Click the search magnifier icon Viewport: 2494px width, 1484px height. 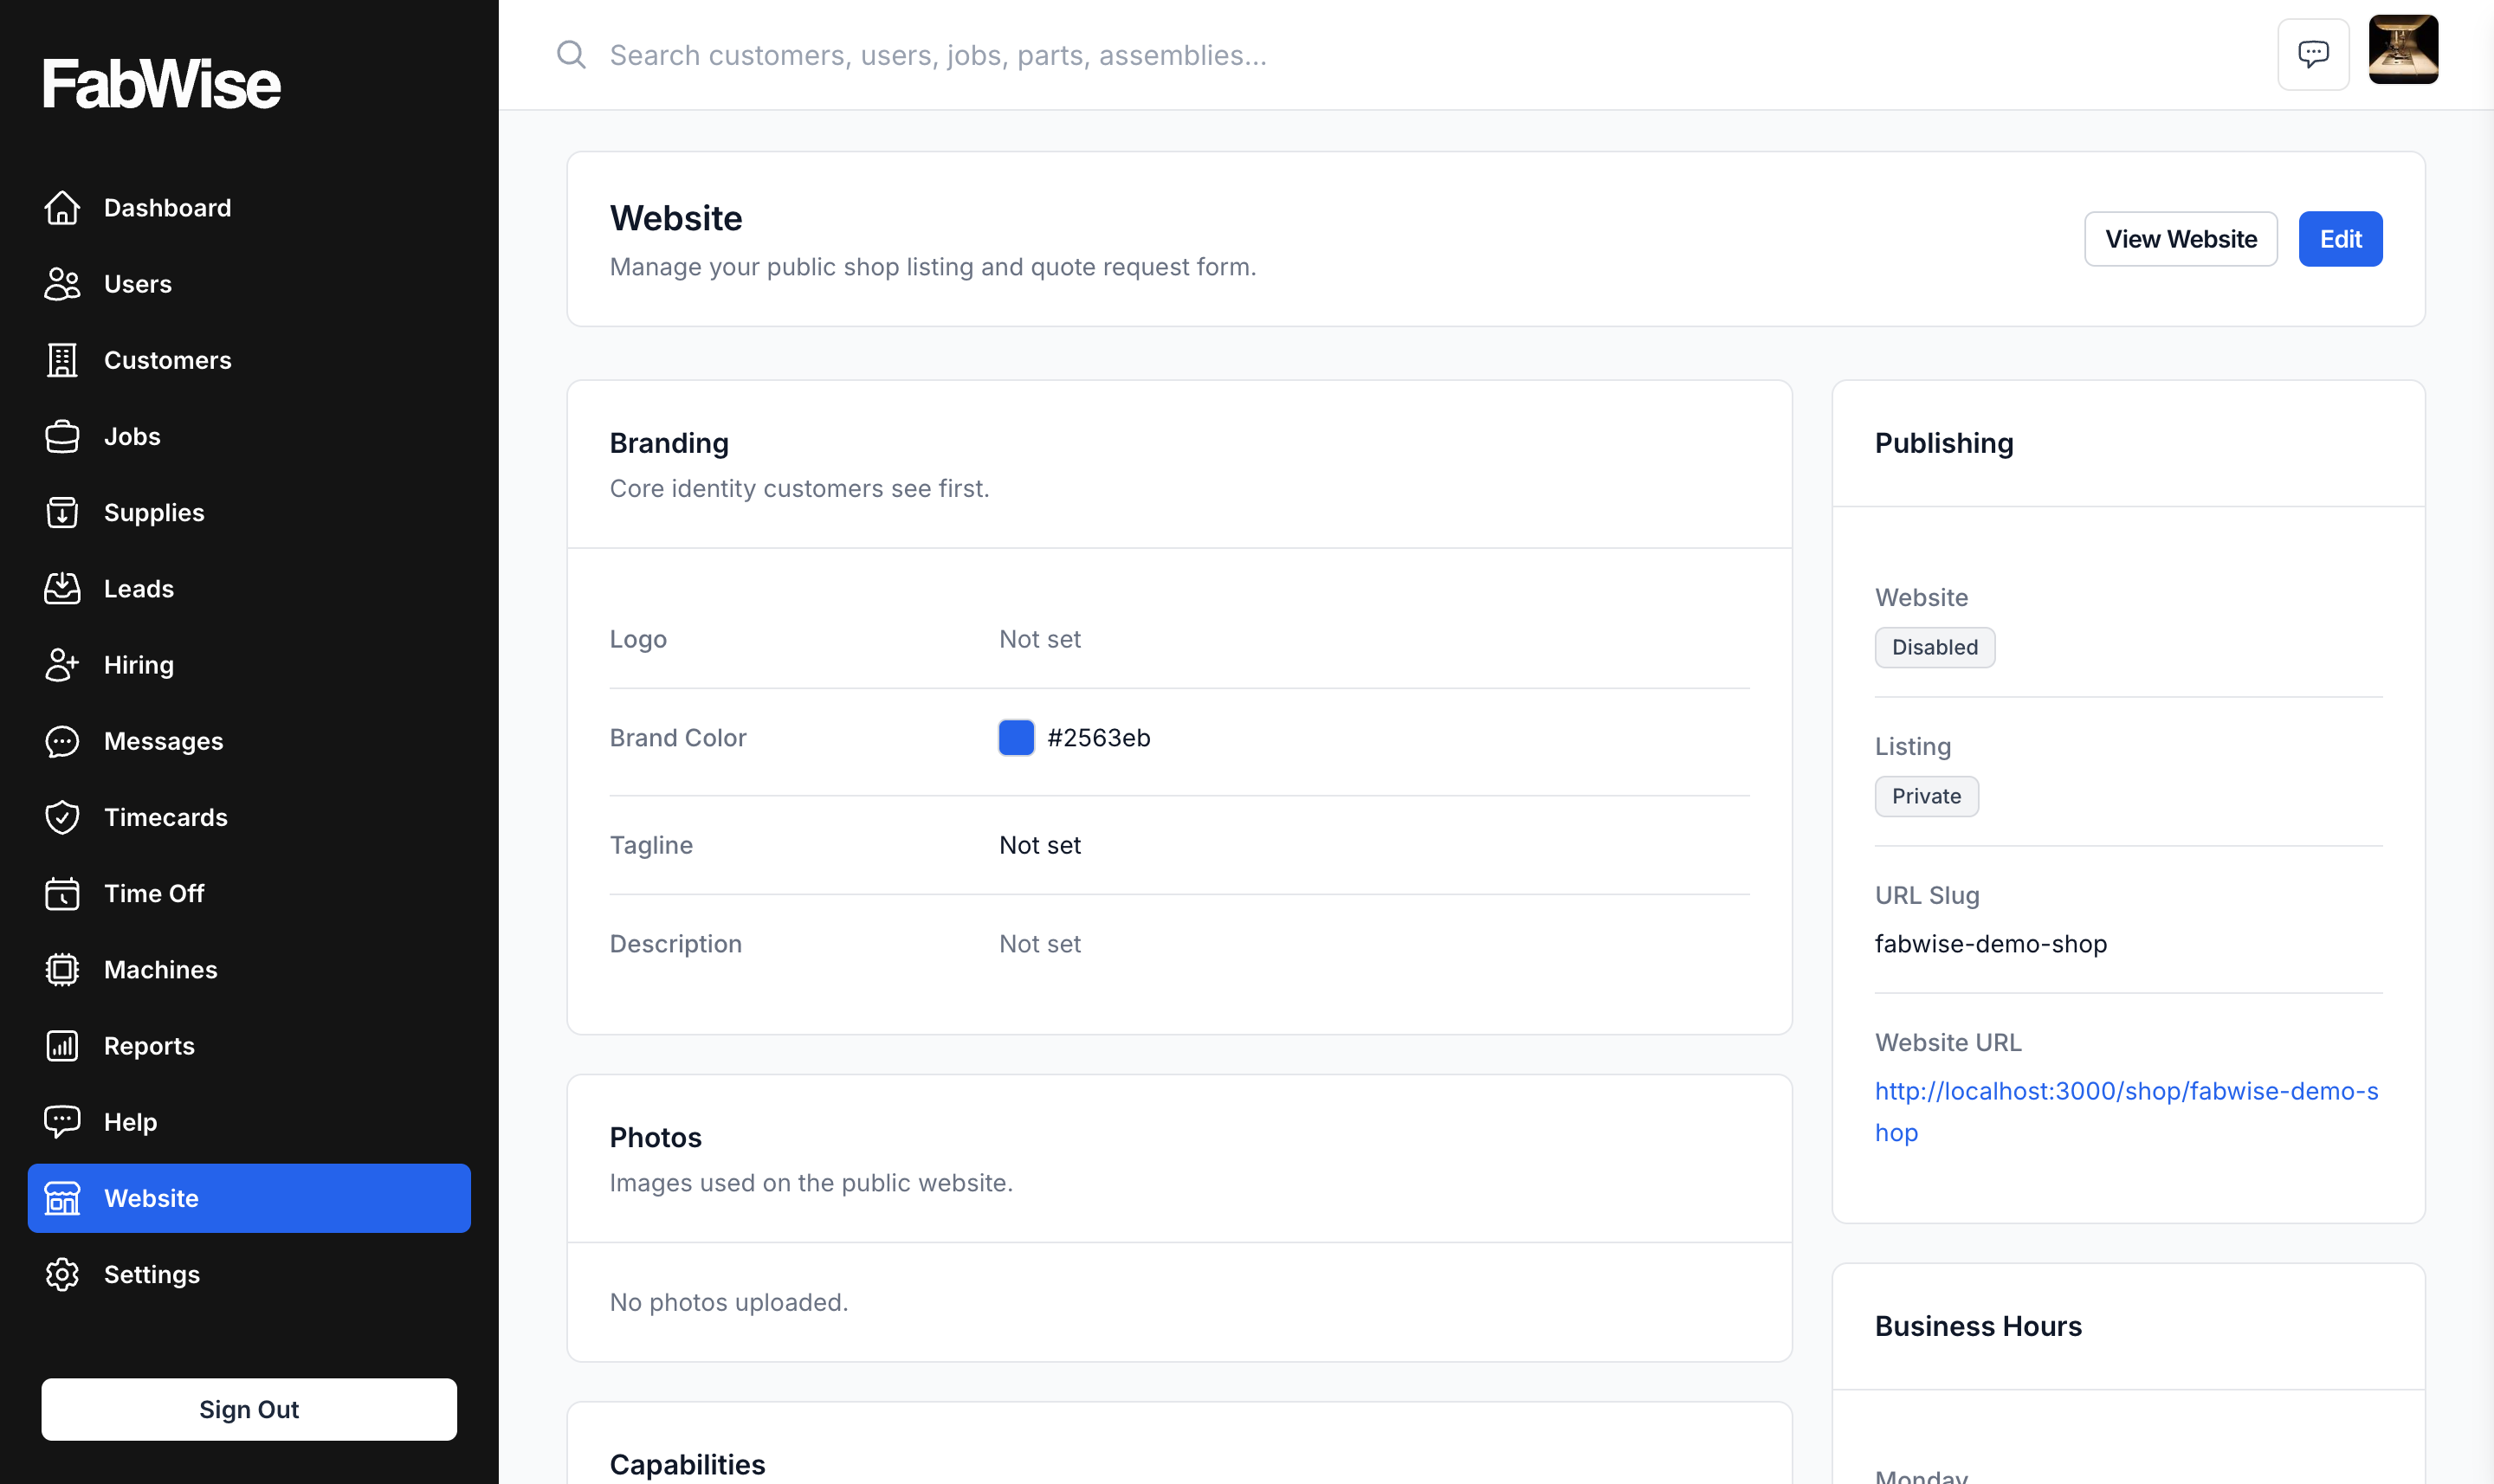pyautogui.click(x=571, y=54)
